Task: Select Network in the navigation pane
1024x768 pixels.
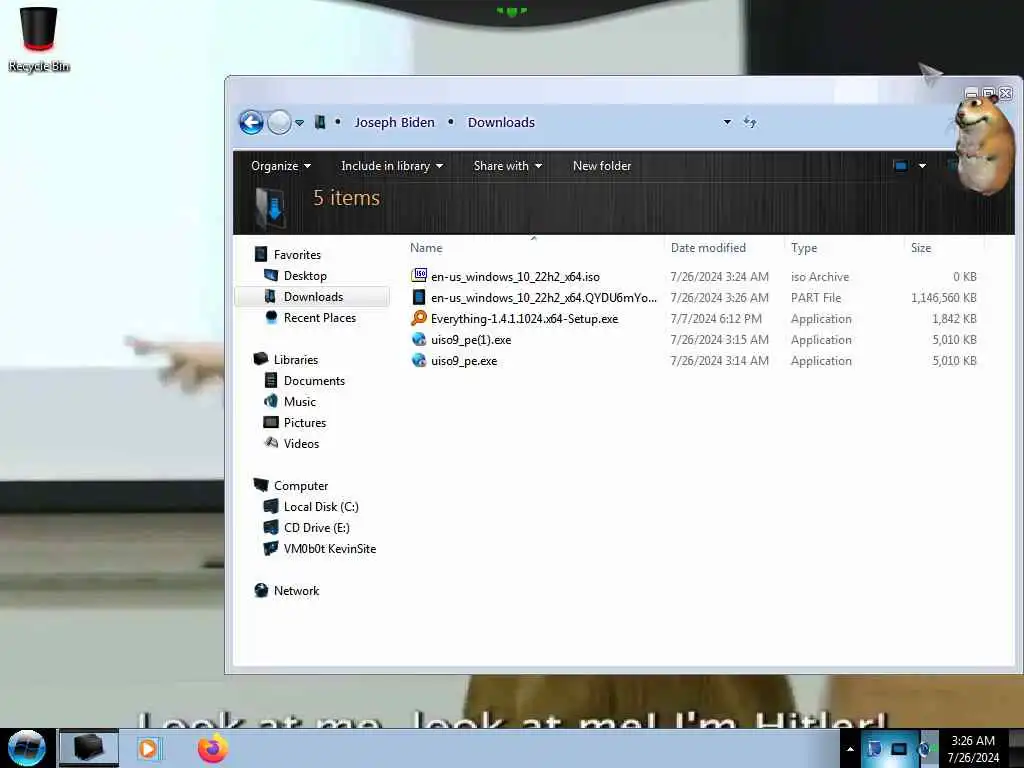Action: click(296, 590)
